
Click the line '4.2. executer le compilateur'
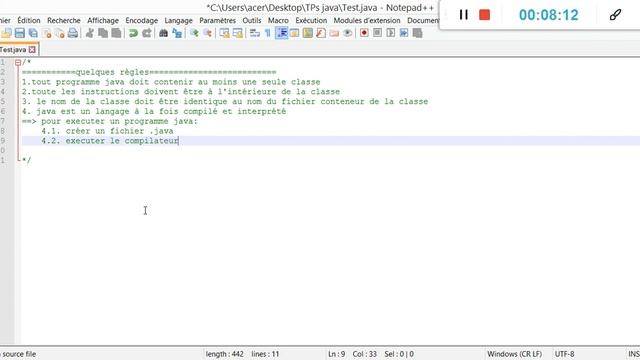click(110, 141)
